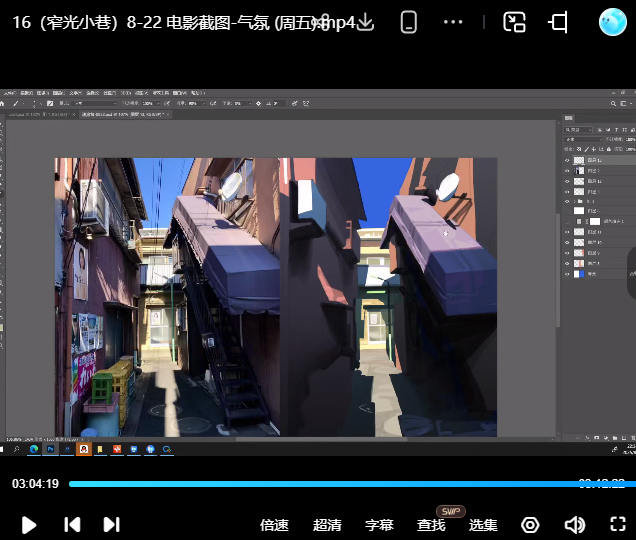Open the 倍速 playback speed menu

tap(274, 525)
